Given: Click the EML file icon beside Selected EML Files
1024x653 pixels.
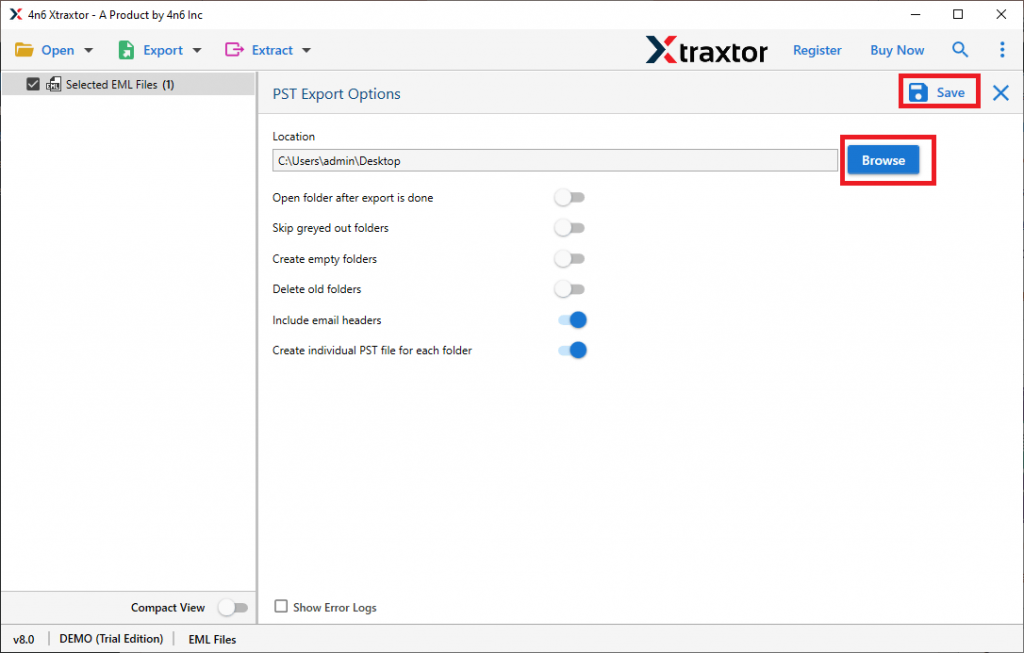Looking at the screenshot, I should click(54, 84).
